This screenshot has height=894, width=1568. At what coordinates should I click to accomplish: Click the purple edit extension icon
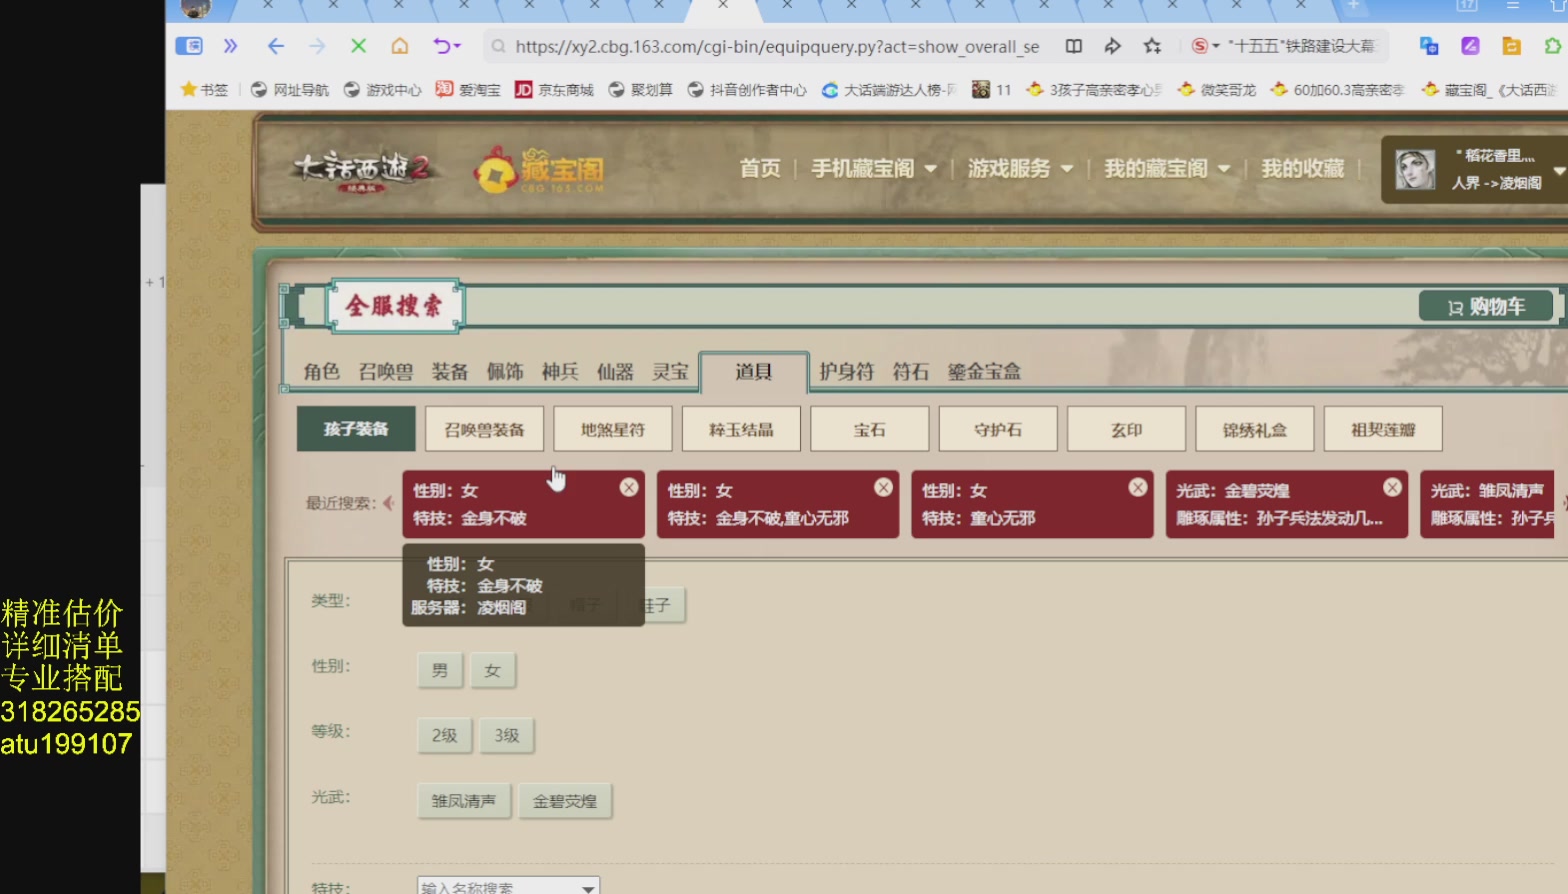1470,46
